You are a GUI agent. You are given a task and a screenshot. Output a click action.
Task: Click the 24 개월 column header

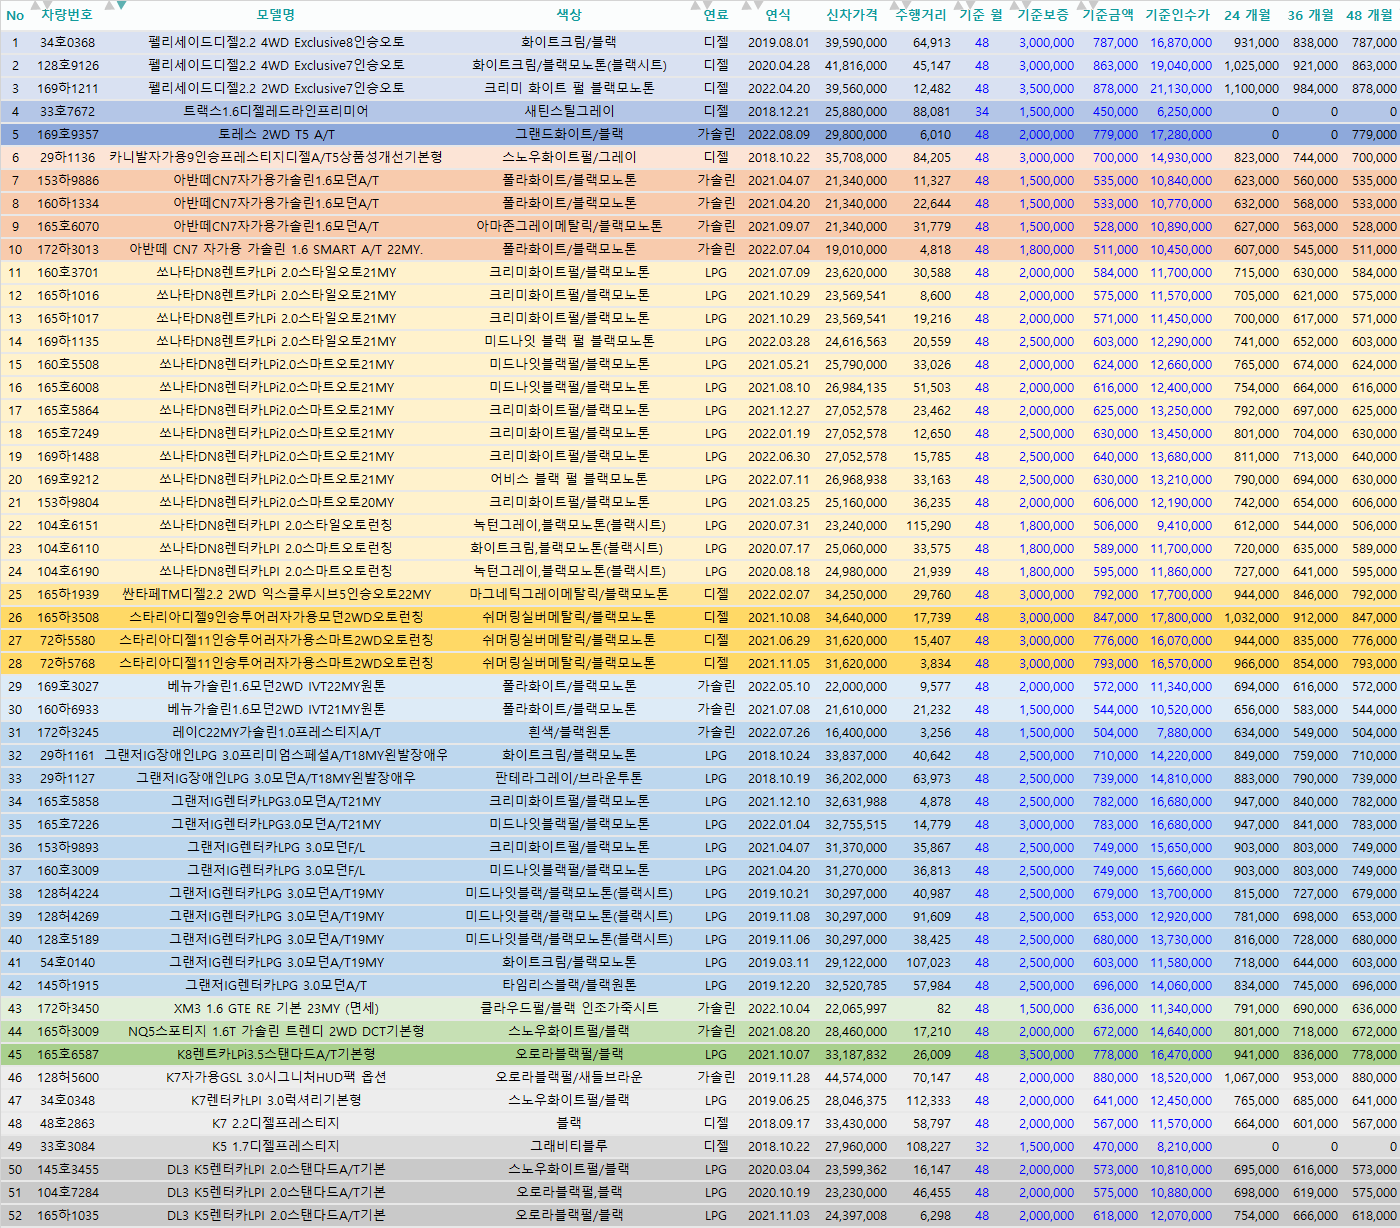pos(1247,15)
